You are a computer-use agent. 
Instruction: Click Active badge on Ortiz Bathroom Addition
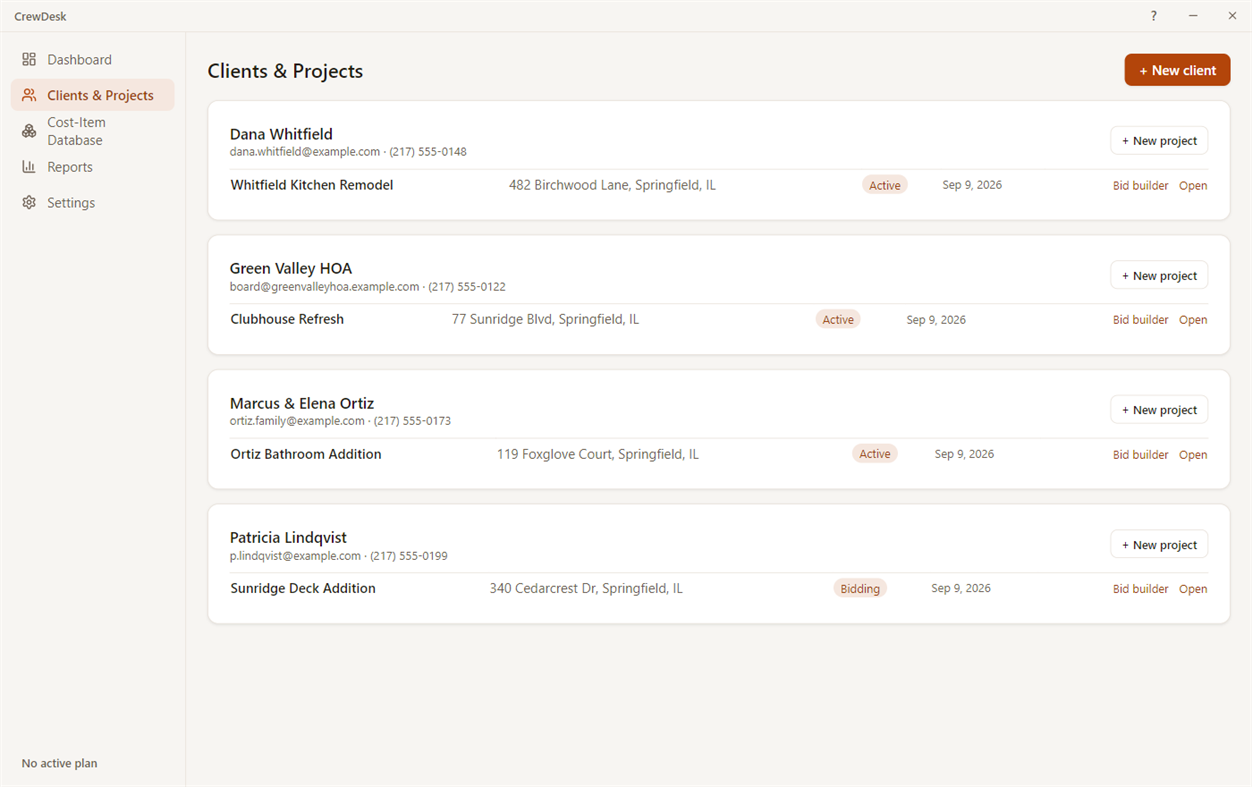[875, 454]
